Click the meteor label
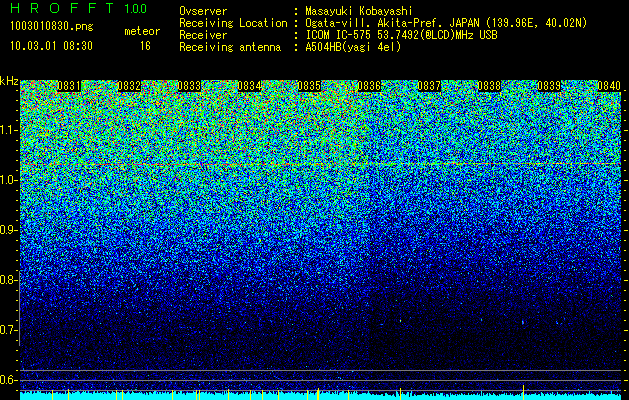 click(142, 31)
